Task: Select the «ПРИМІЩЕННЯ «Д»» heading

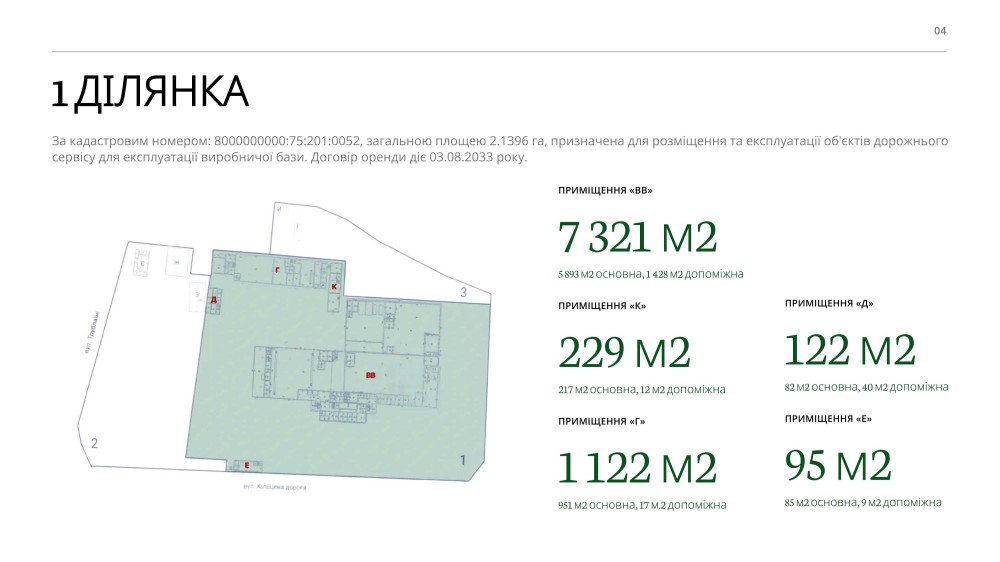Action: tap(829, 303)
